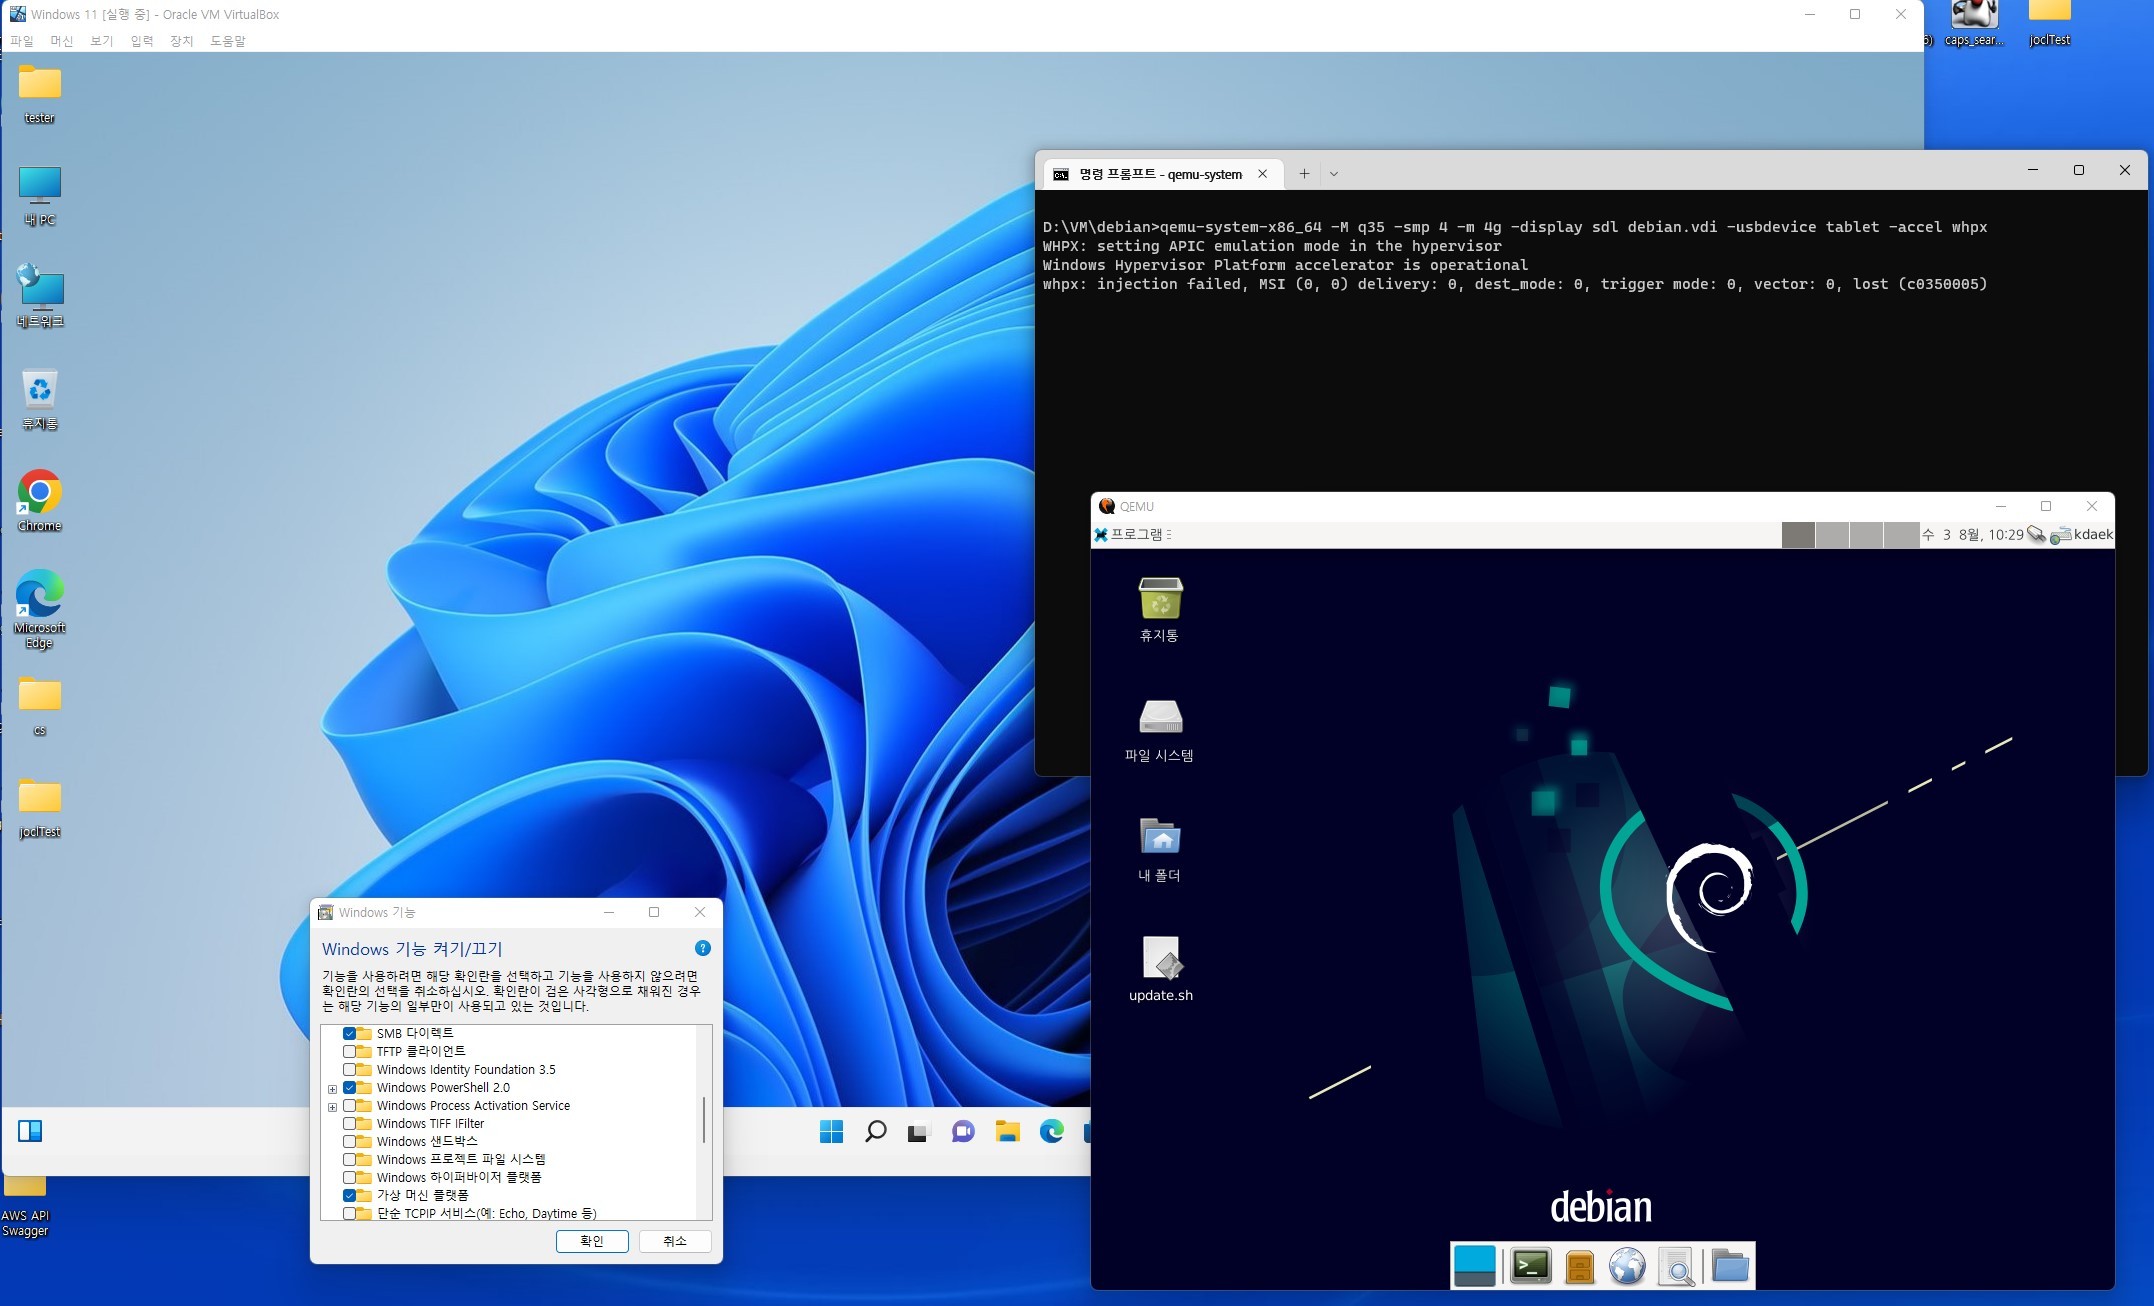Open the web browser globe icon in Debian taskbar
The width and height of the screenshot is (2154, 1306).
point(1627,1266)
